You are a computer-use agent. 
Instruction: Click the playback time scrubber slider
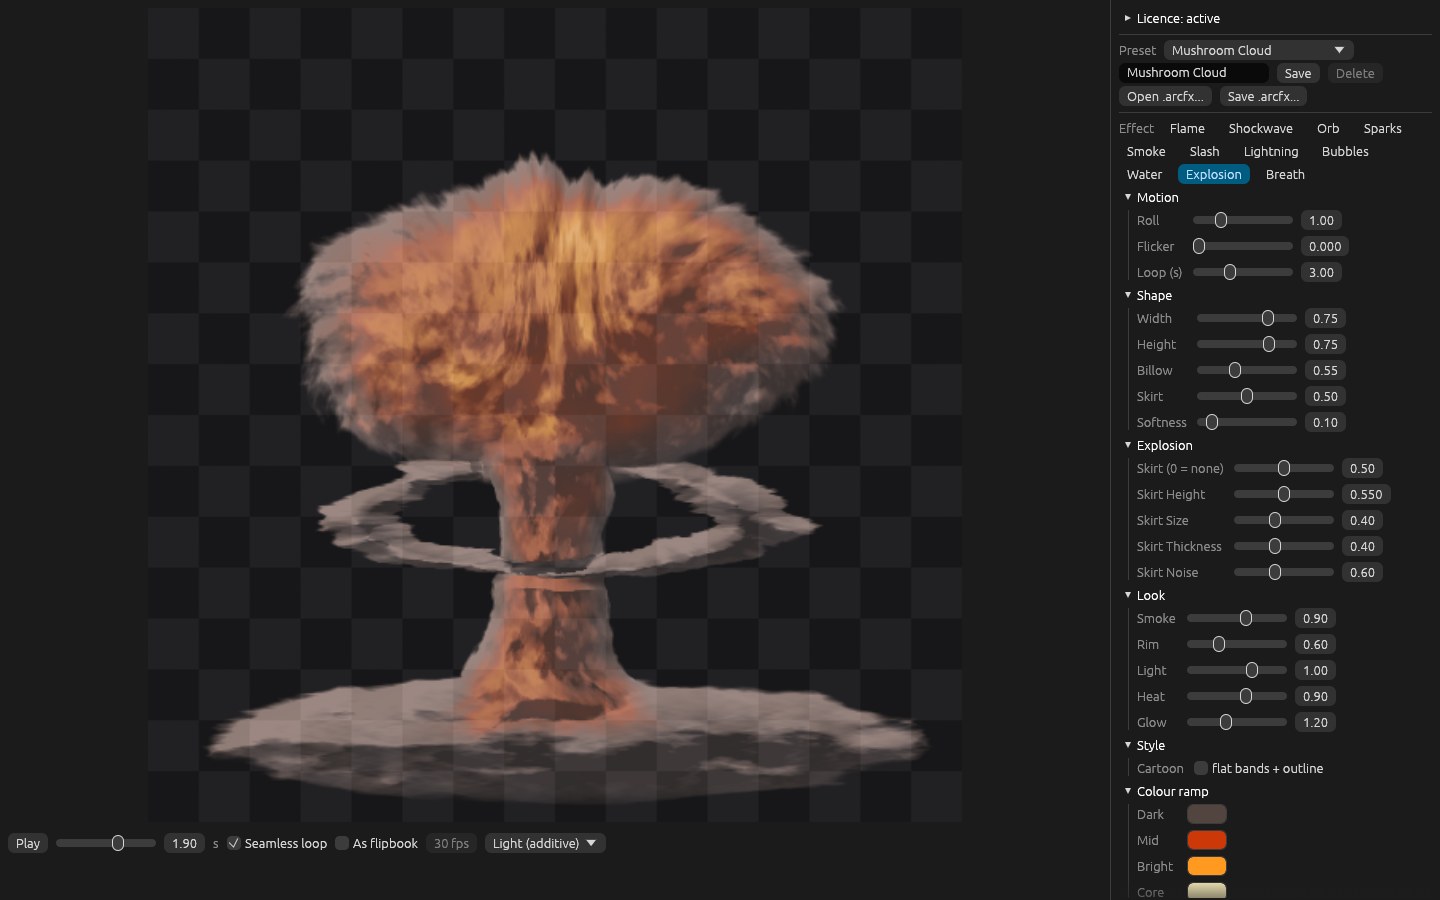(106, 843)
